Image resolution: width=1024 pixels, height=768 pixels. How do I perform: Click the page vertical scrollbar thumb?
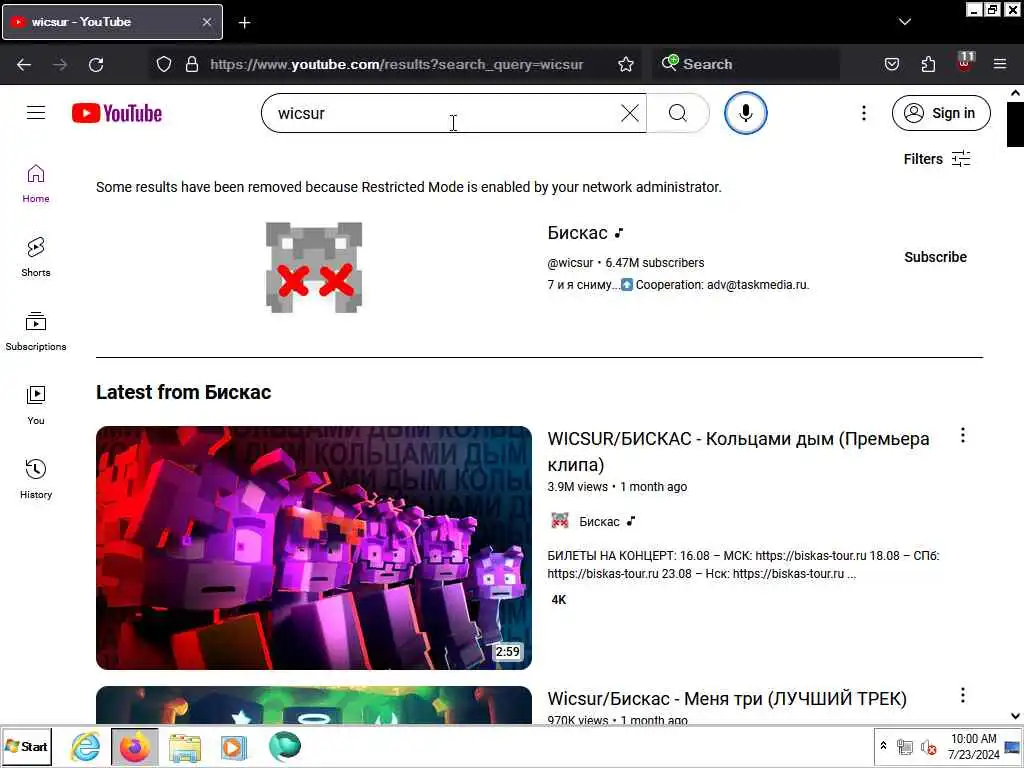(x=1015, y=124)
